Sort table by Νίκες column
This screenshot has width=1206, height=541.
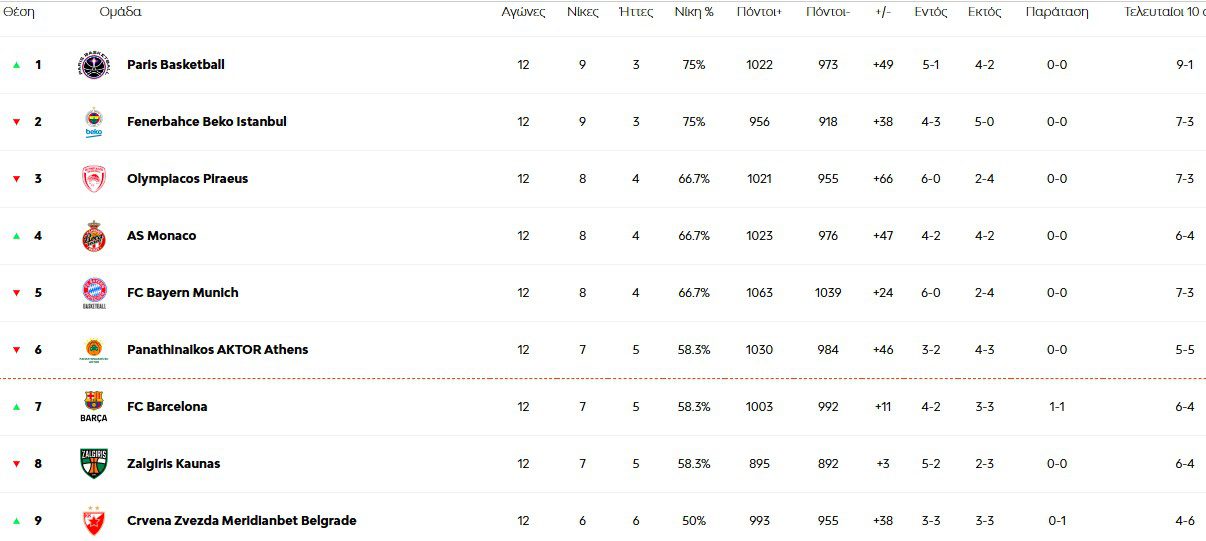[x=583, y=12]
